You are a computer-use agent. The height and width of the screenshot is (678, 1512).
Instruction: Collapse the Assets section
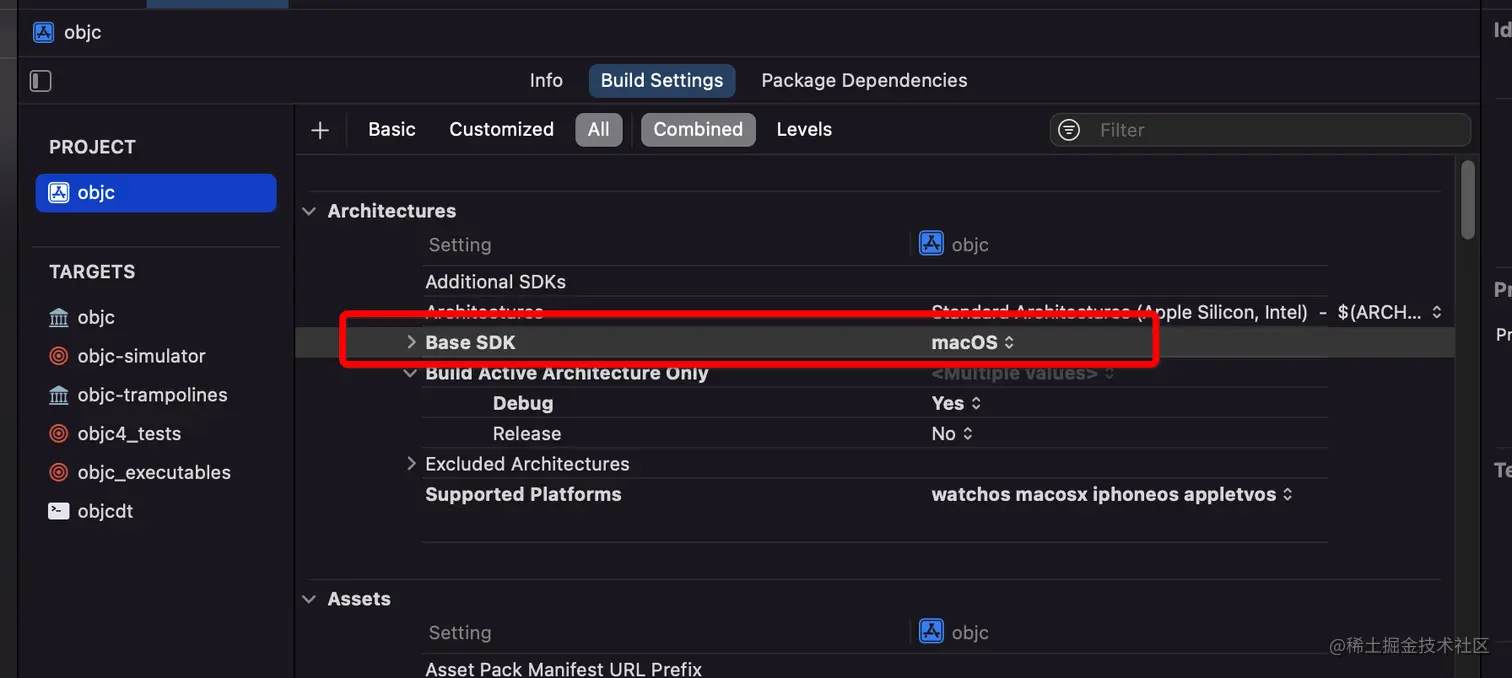308,599
